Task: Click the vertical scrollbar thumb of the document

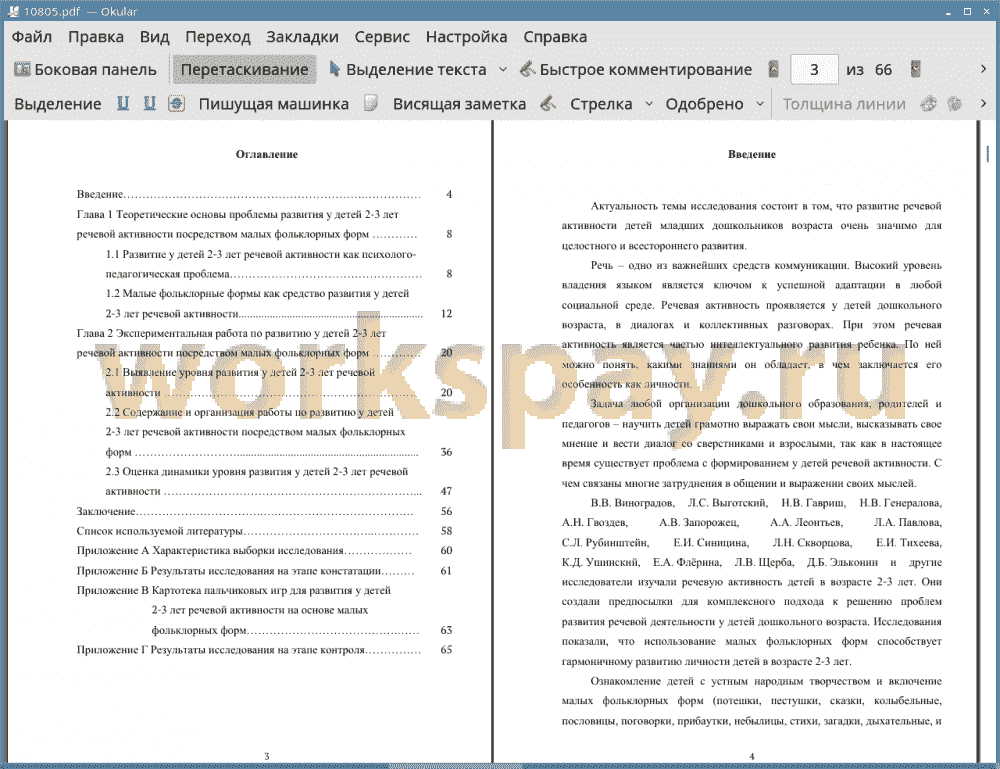Action: pyautogui.click(x=987, y=153)
